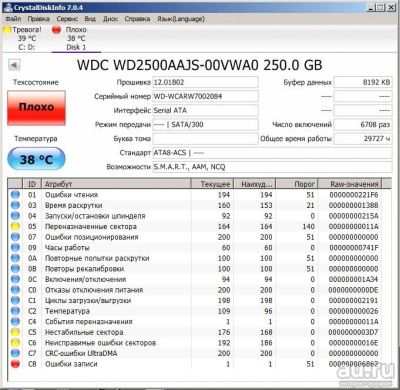Open the Вид menu
This screenshot has width=400, height=390.
pos(90,19)
